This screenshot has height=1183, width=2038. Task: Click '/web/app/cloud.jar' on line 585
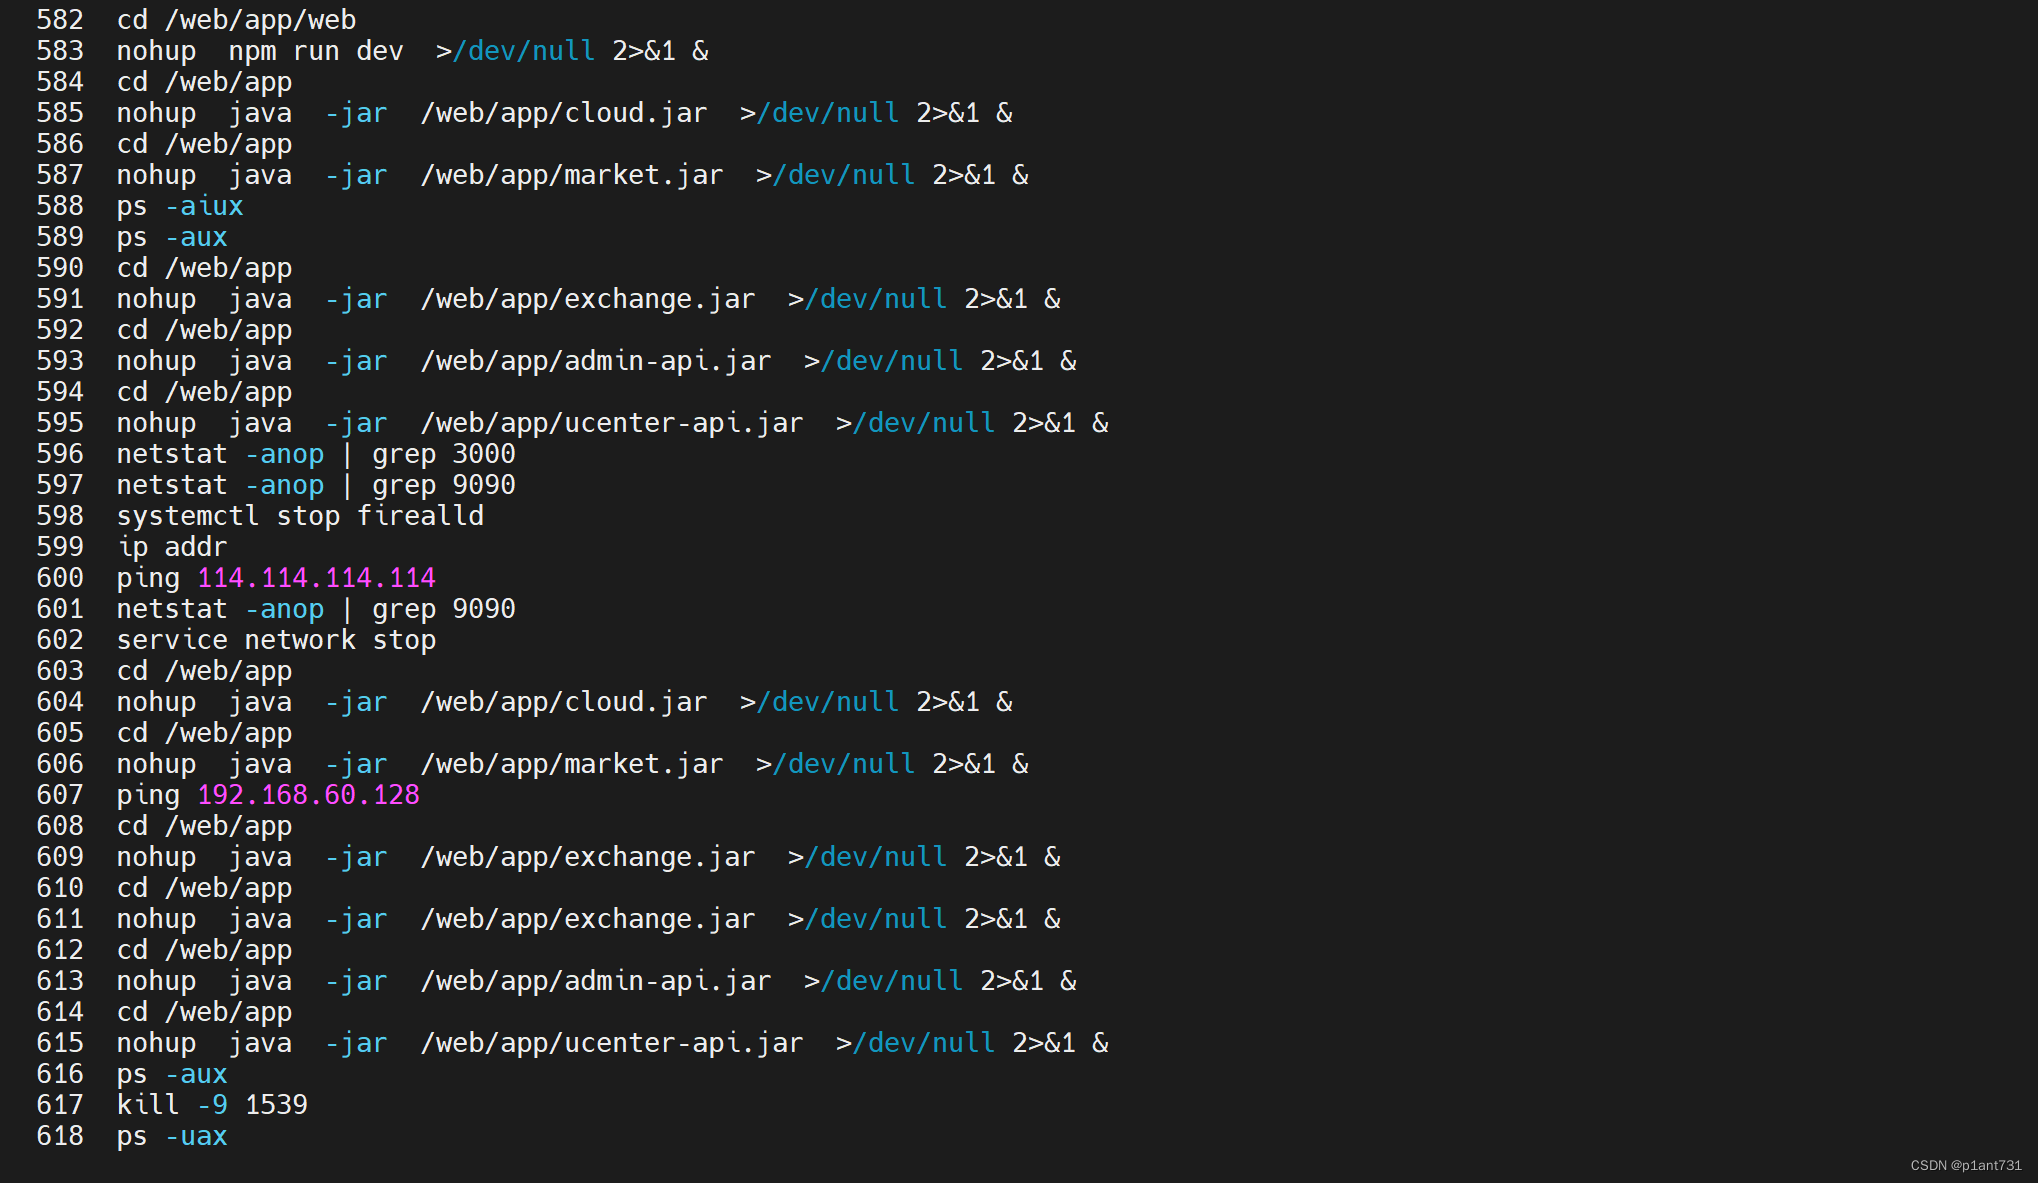[564, 113]
